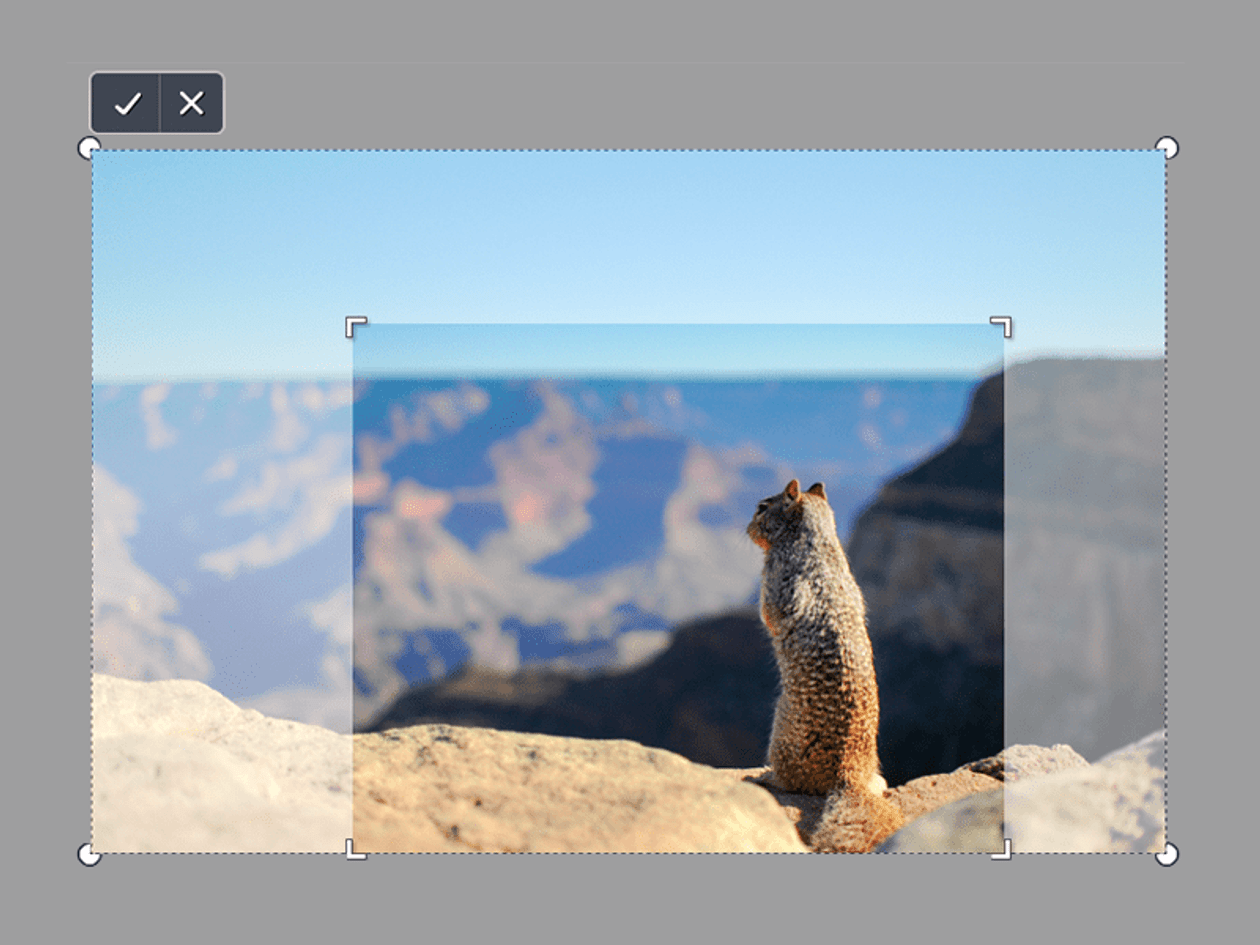This screenshot has width=1260, height=945.
Task: Click the top-left round image transform handle
Action: (89, 148)
